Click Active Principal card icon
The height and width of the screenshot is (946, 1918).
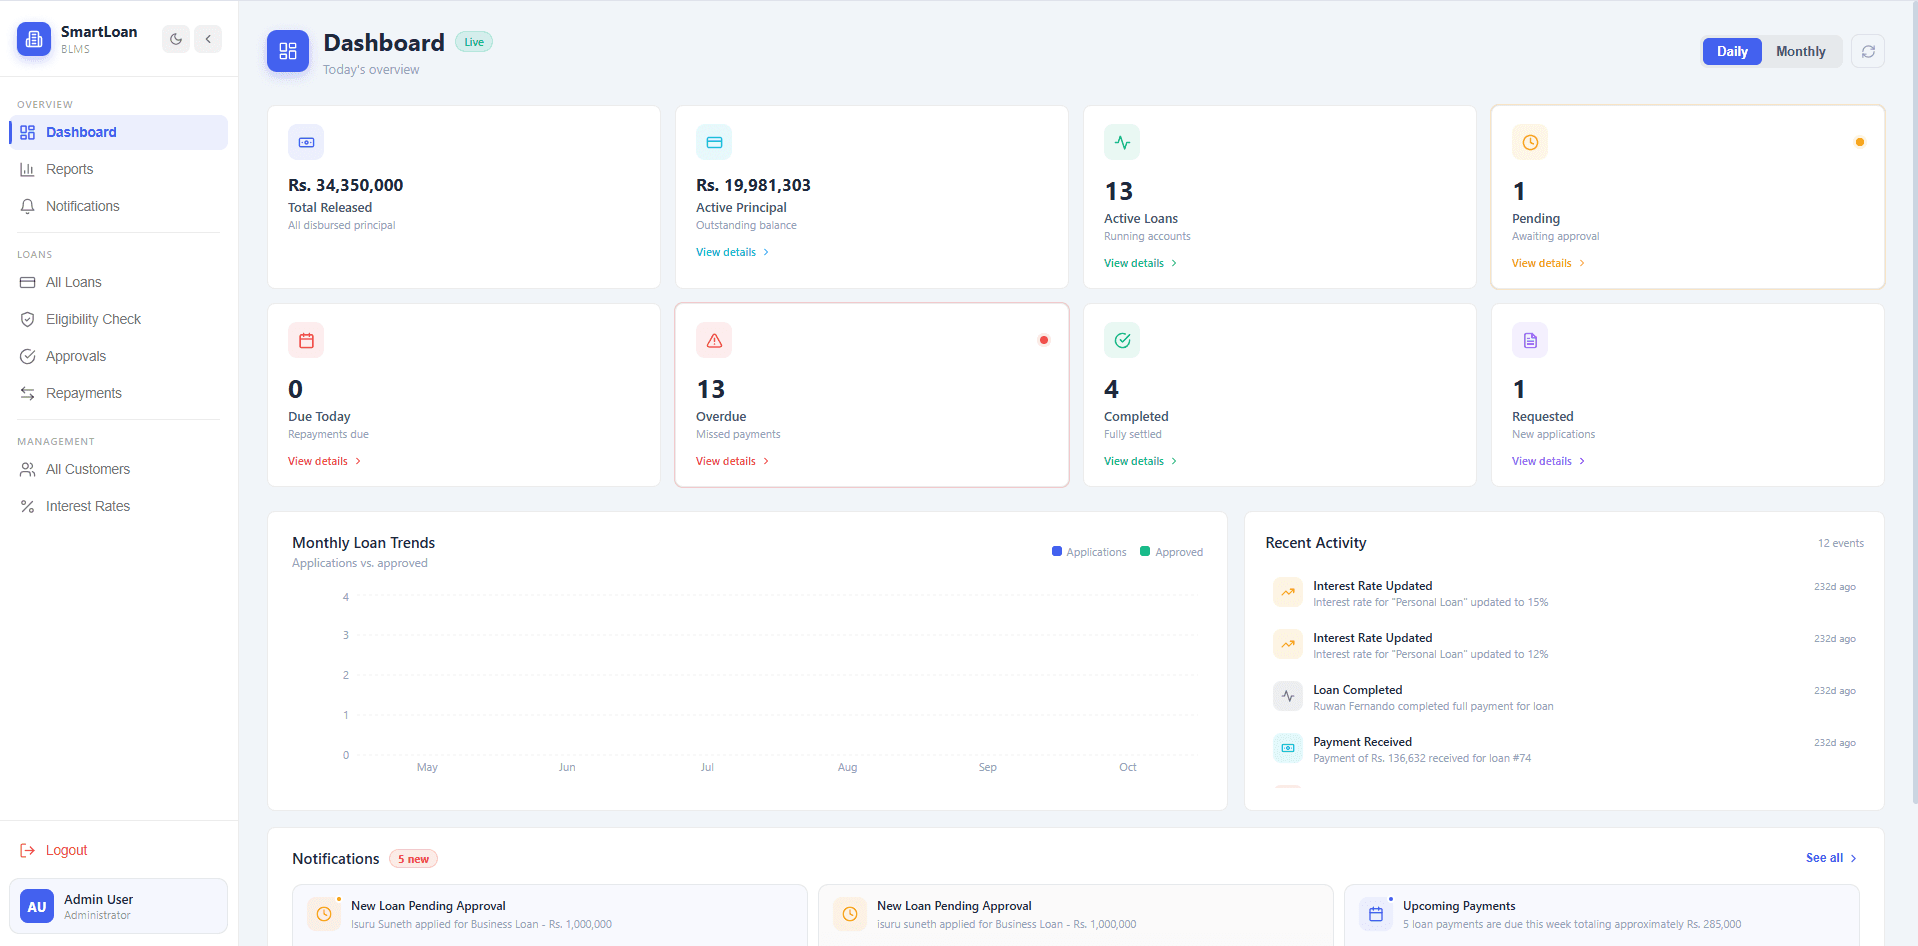[714, 142]
